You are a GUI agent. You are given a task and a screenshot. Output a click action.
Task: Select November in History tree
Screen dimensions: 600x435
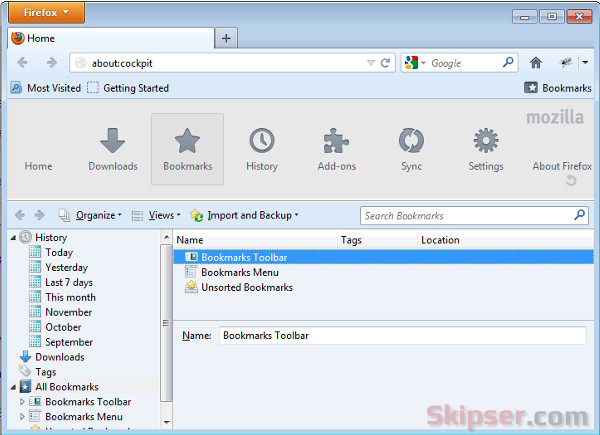point(68,312)
